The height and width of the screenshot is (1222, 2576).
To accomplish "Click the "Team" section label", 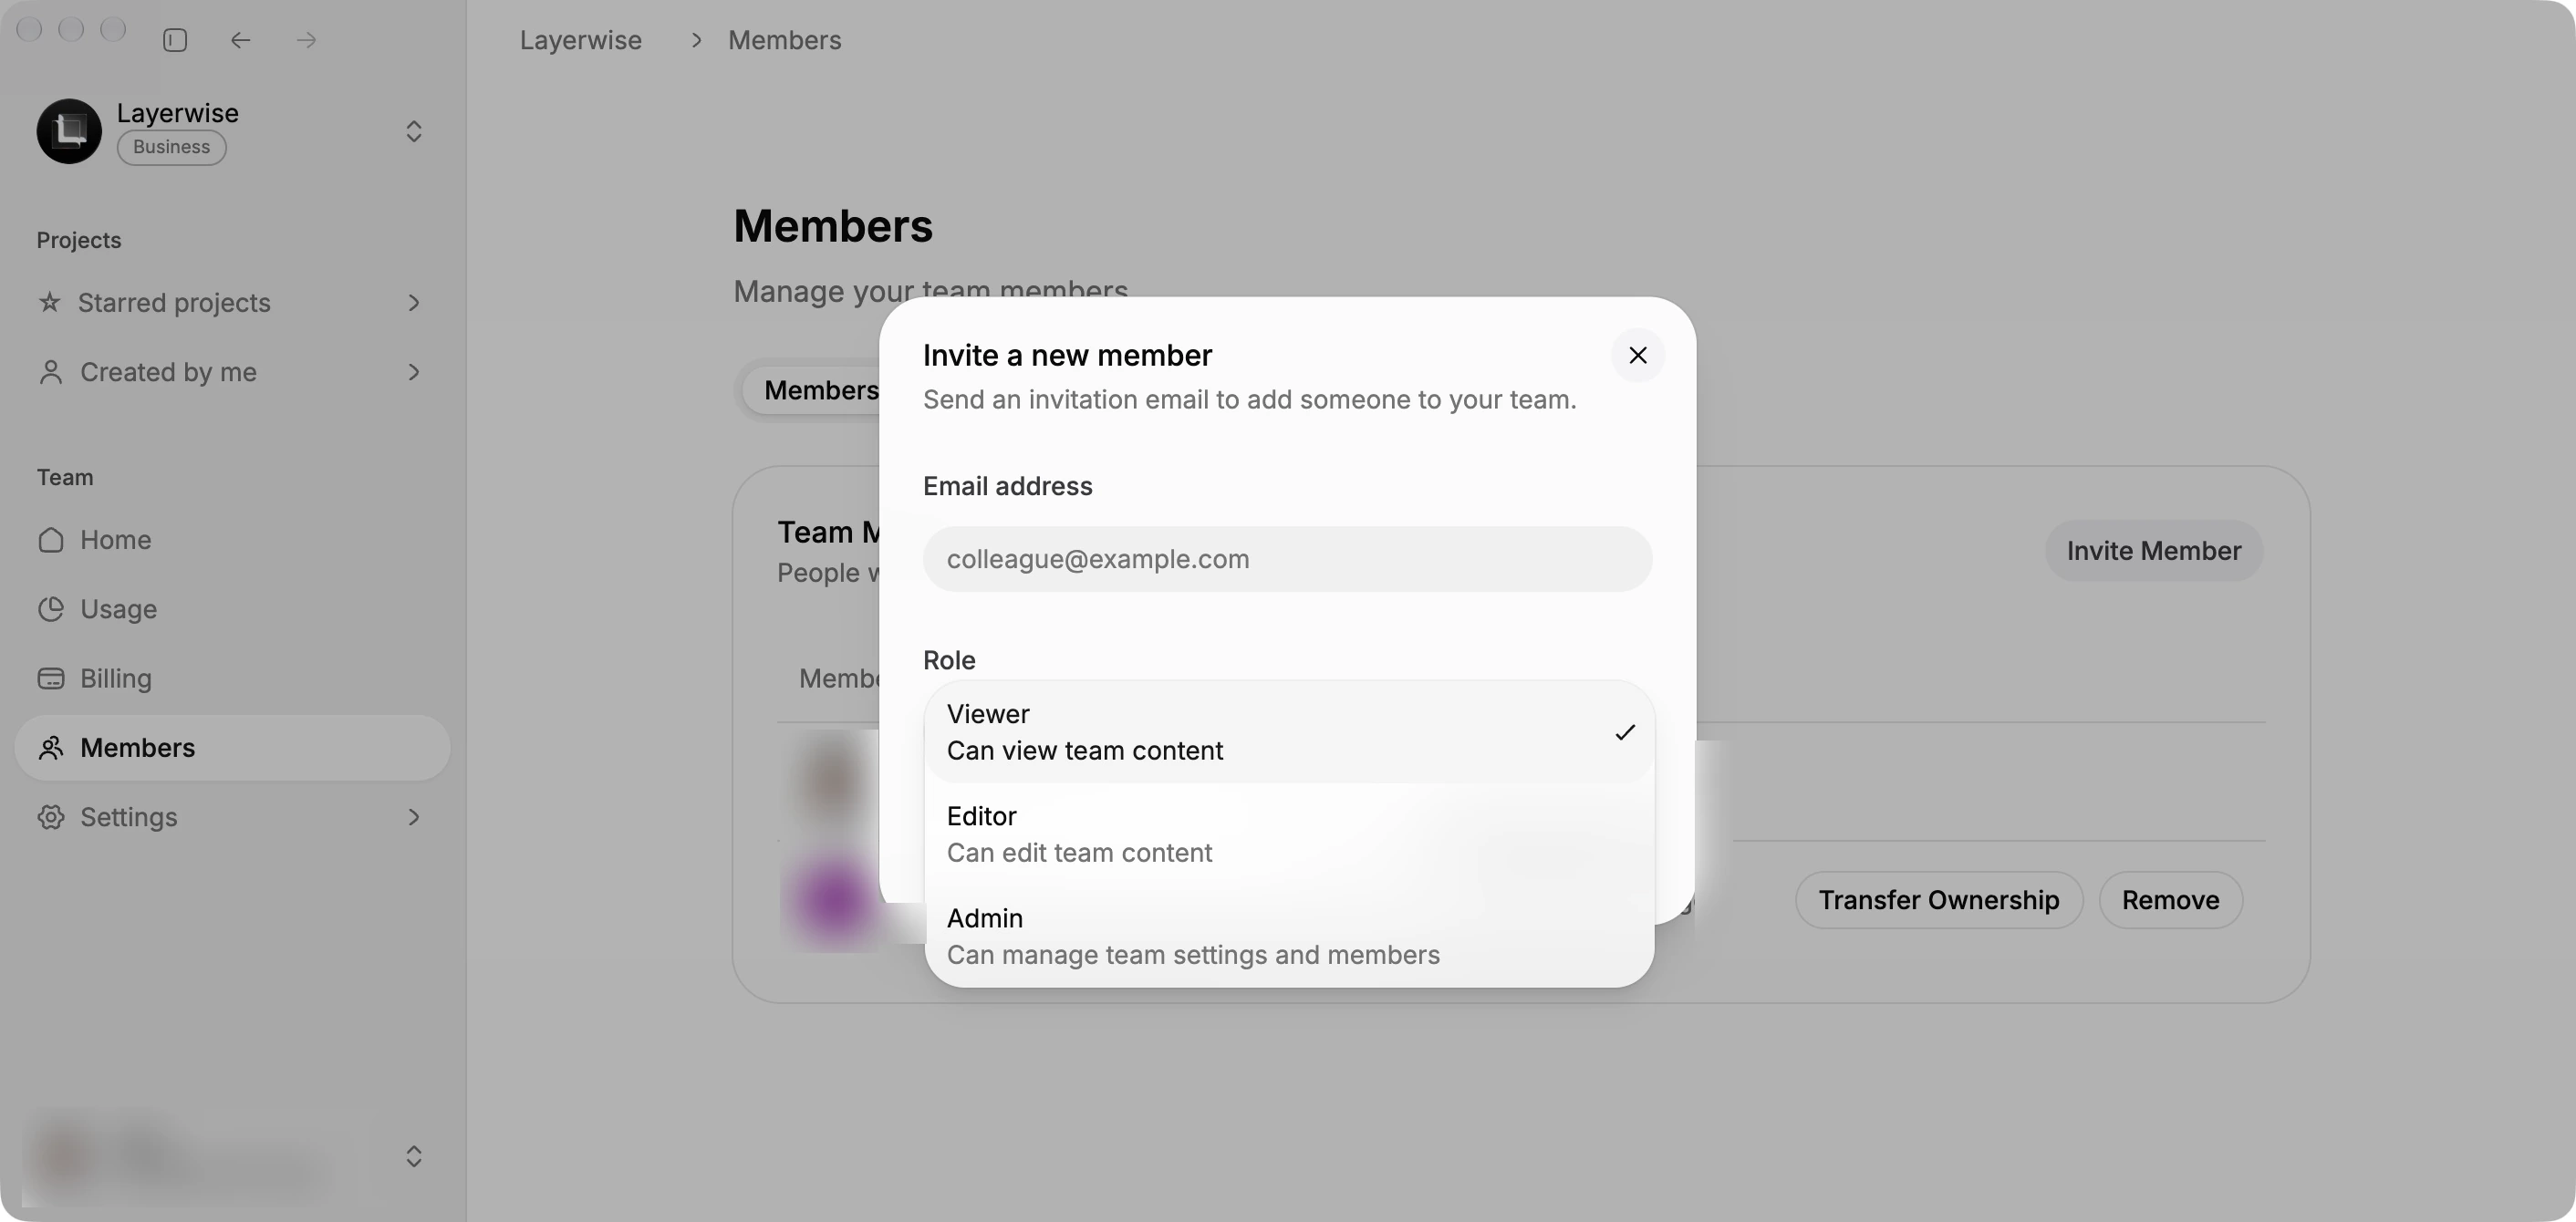I will click(65, 477).
